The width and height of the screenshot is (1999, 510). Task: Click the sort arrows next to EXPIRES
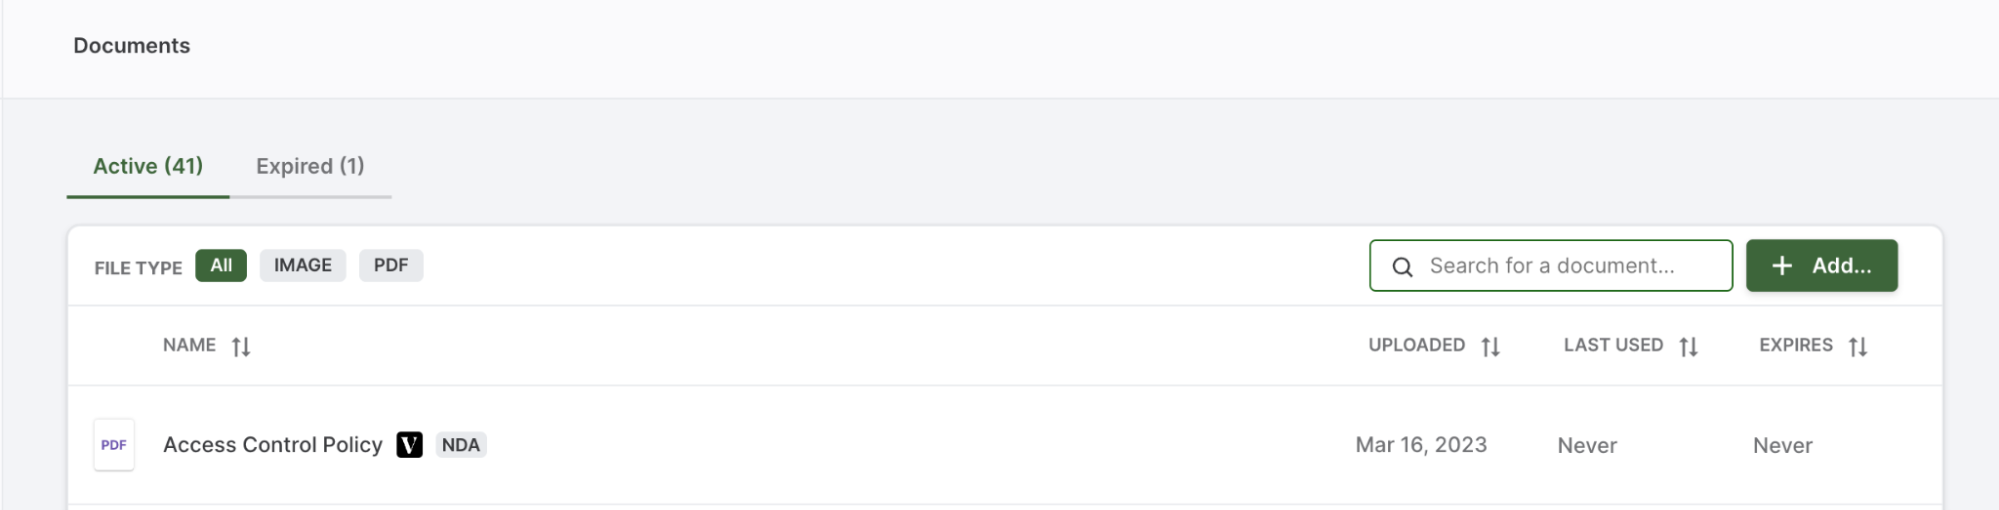tap(1858, 346)
